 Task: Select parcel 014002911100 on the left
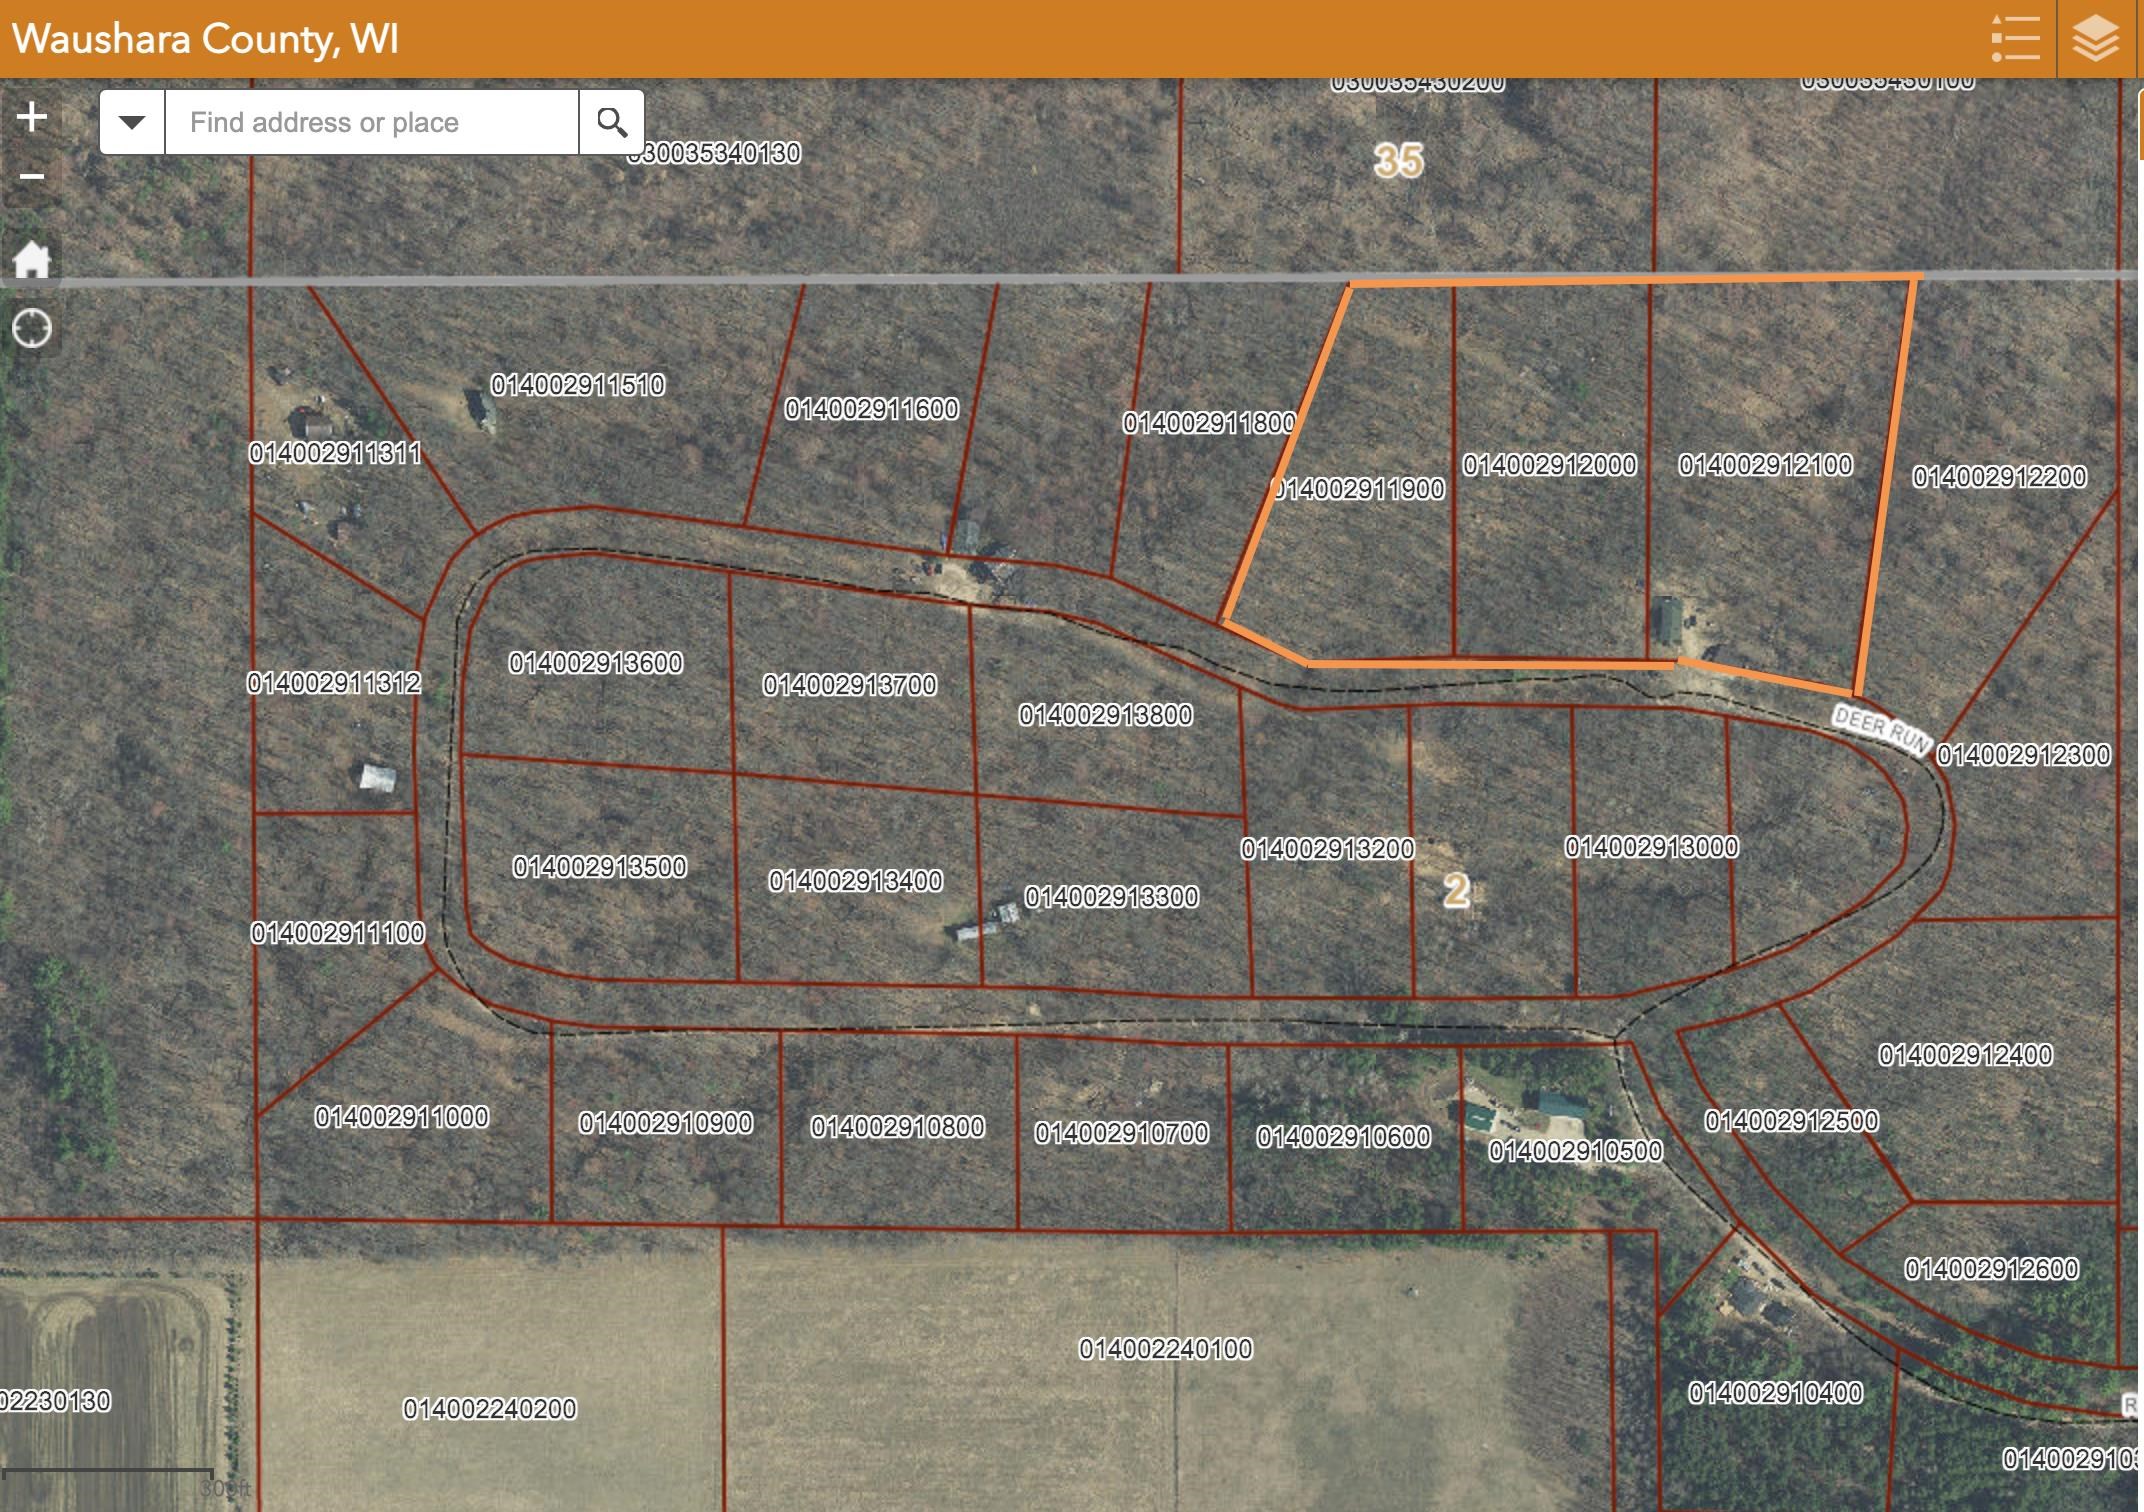[337, 933]
